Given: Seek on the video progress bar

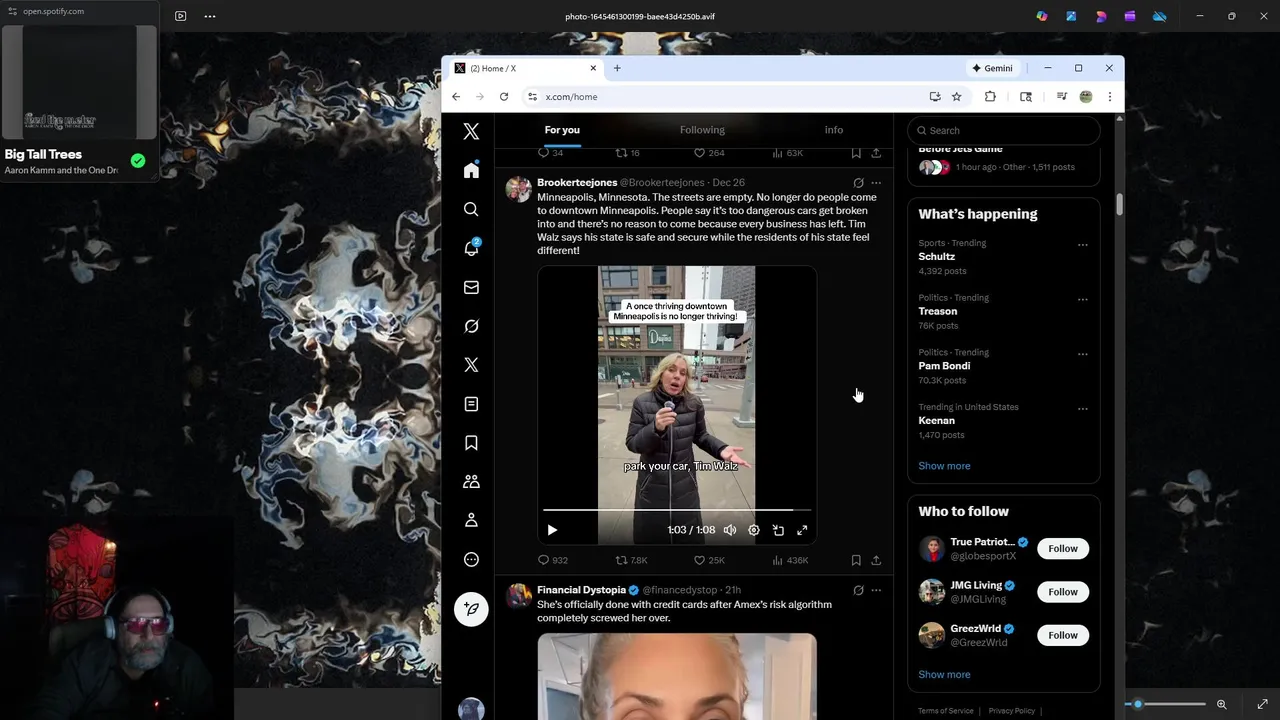Looking at the screenshot, I should [676, 510].
